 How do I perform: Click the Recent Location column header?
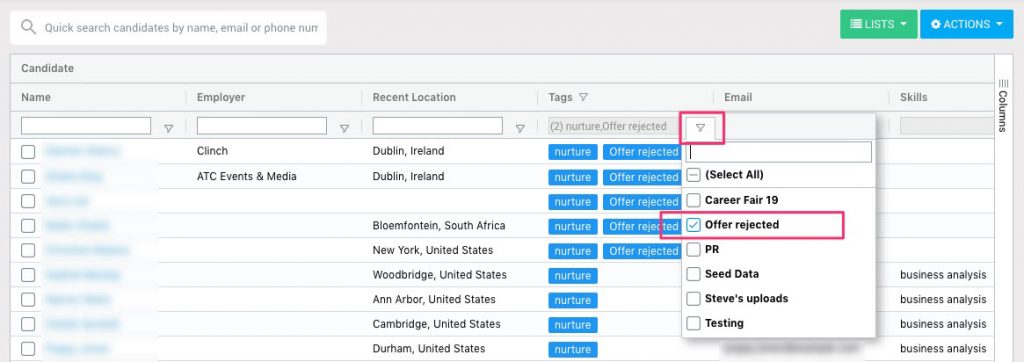coord(414,97)
